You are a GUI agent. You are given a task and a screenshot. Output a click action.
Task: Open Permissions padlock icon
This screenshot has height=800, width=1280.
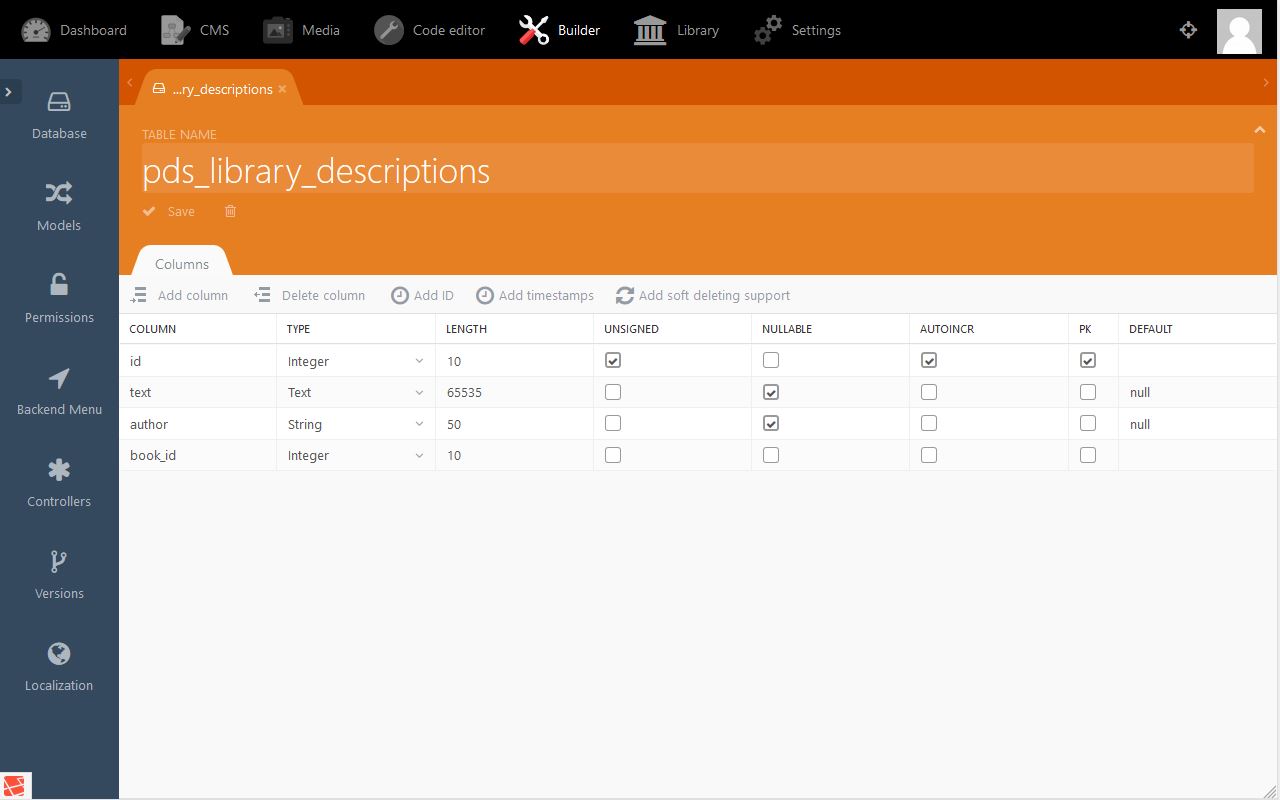click(x=59, y=285)
